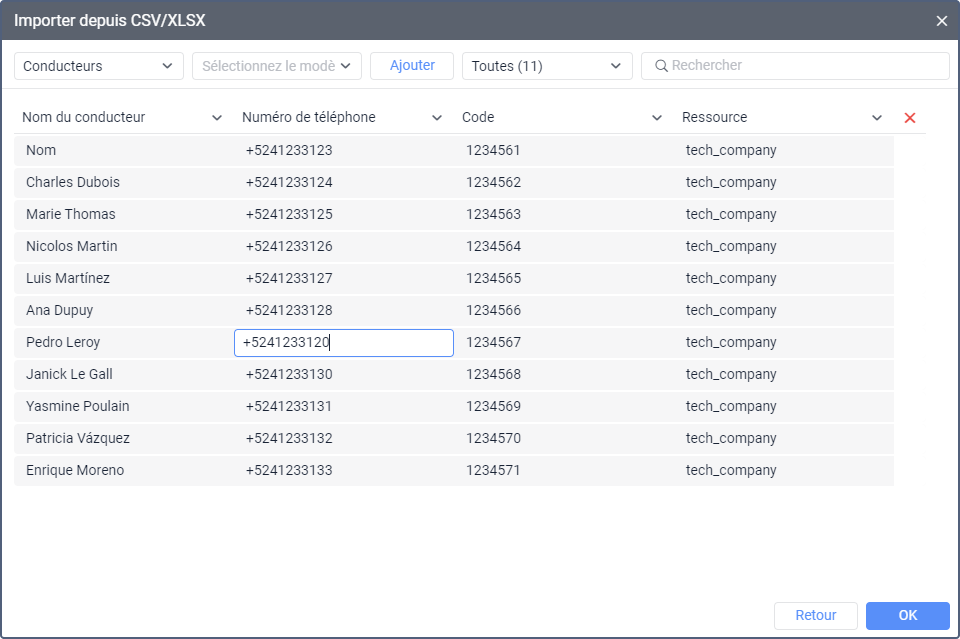Click the Ajouter button
The height and width of the screenshot is (639, 960).
(412, 65)
